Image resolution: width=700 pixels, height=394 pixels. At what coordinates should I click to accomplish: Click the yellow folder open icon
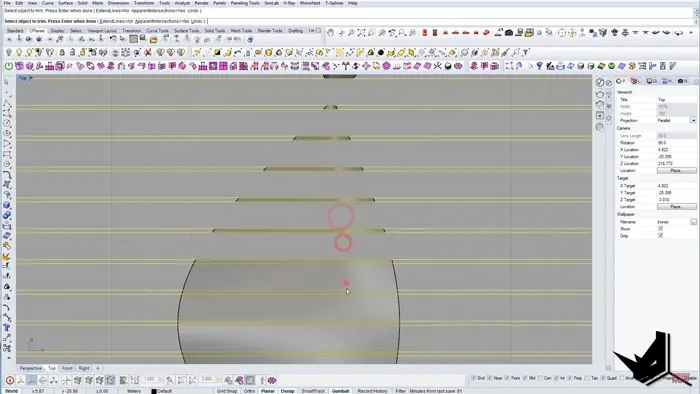point(153,39)
